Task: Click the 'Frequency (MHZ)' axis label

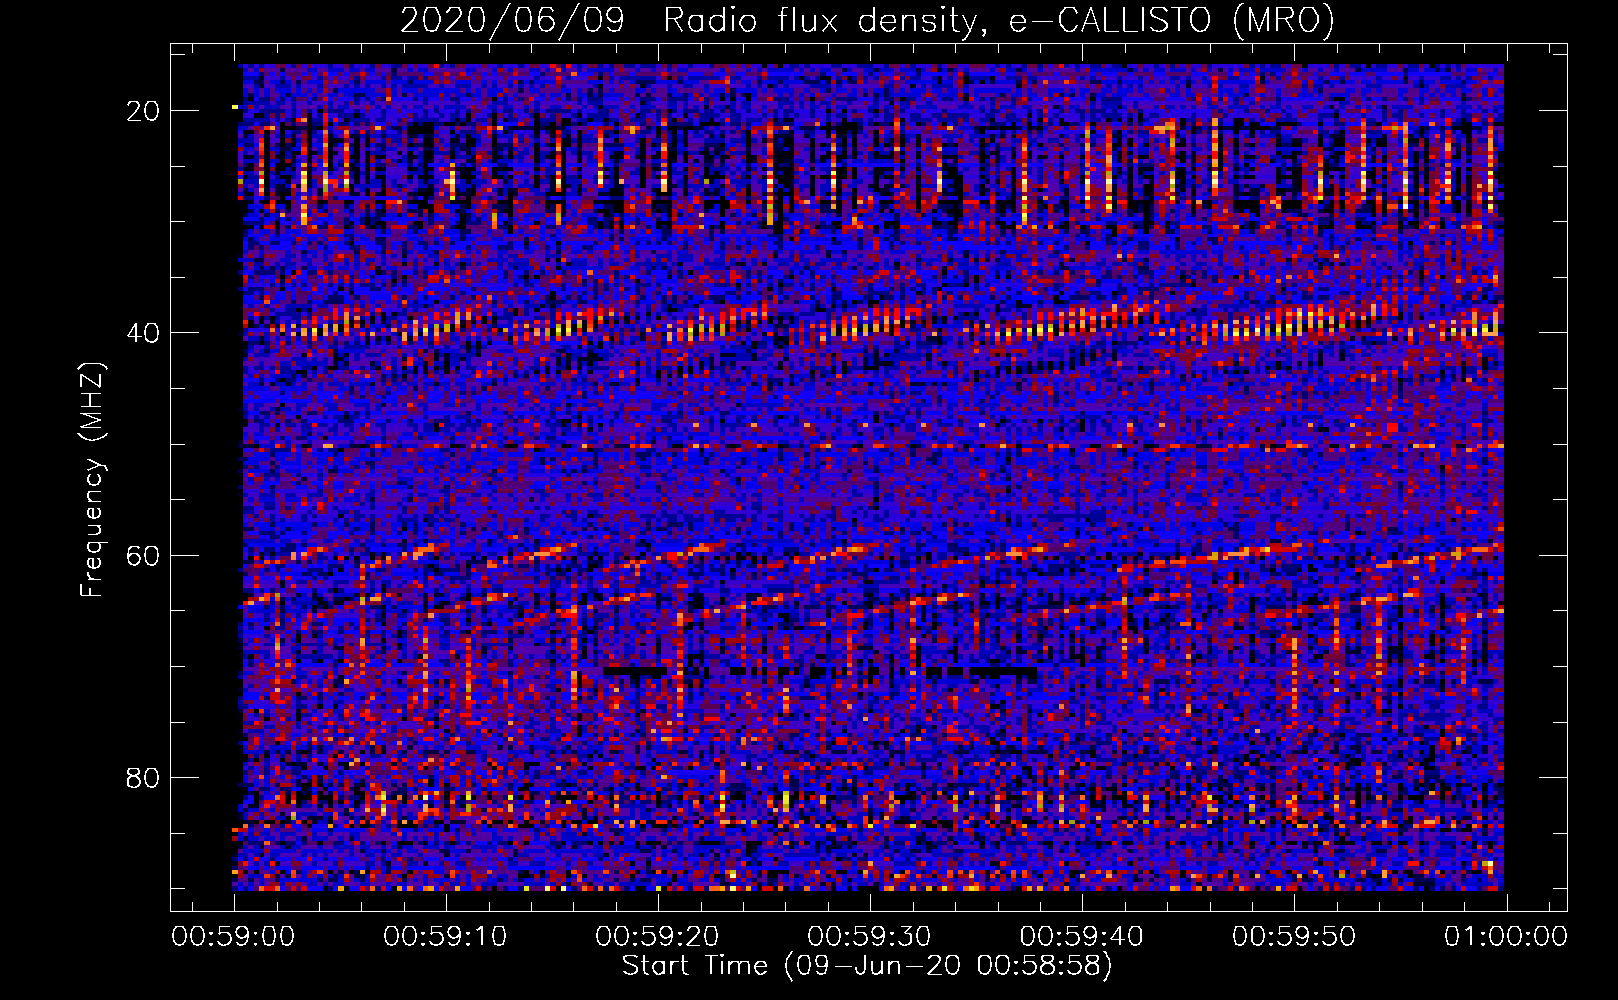Action: (92, 479)
